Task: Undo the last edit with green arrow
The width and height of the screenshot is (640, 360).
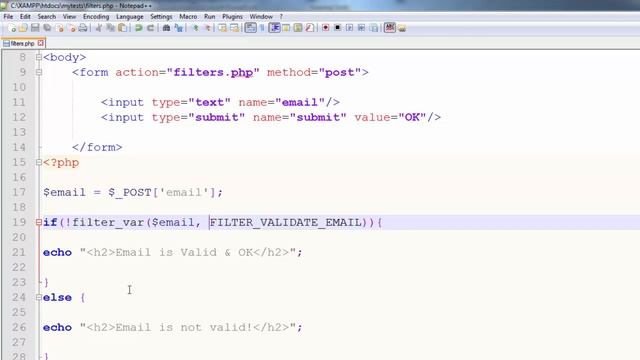Action: pos(139,28)
